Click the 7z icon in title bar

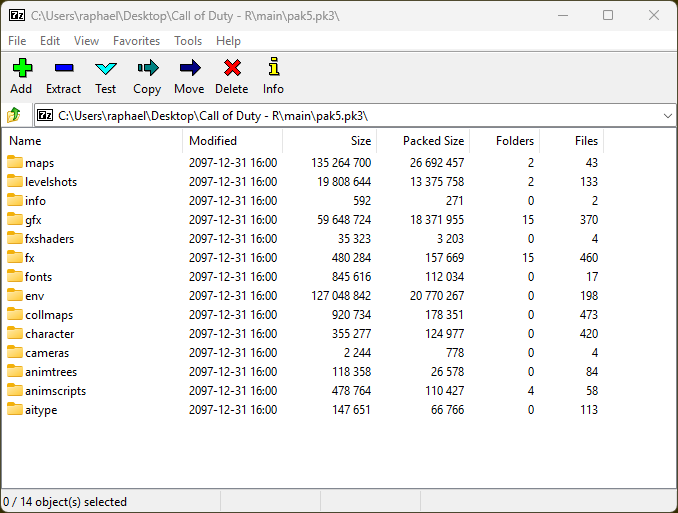click(17, 16)
